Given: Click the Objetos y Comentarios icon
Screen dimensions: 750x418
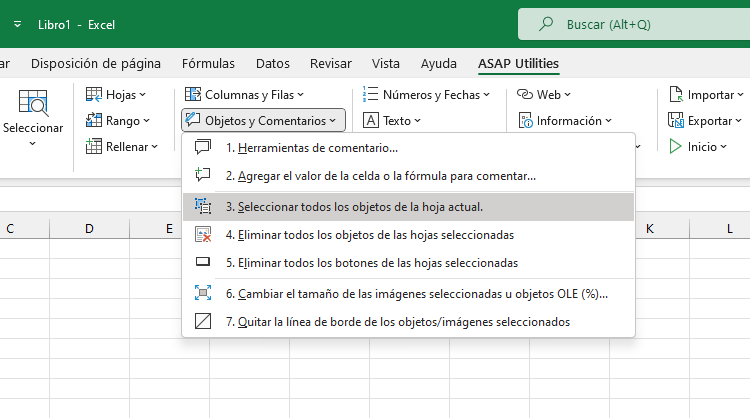Looking at the screenshot, I should coord(193,120).
